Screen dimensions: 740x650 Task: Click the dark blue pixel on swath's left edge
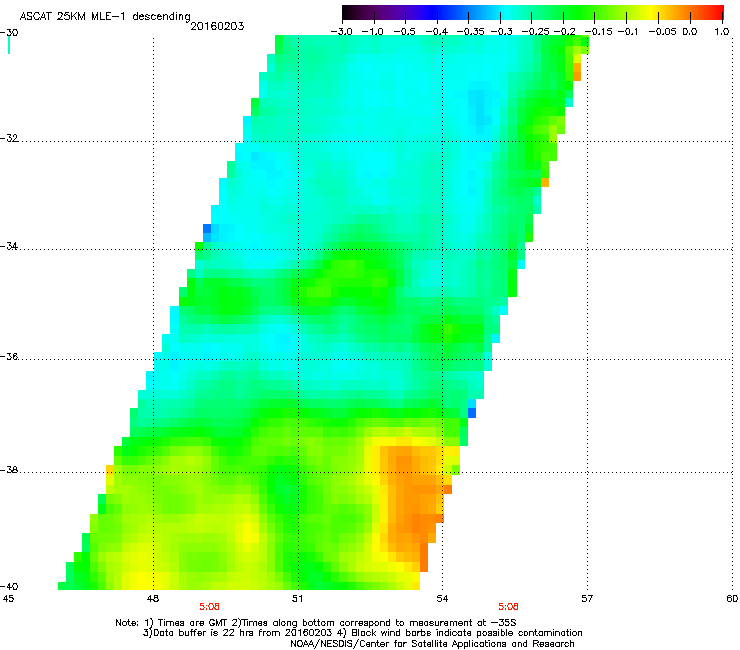207,228
